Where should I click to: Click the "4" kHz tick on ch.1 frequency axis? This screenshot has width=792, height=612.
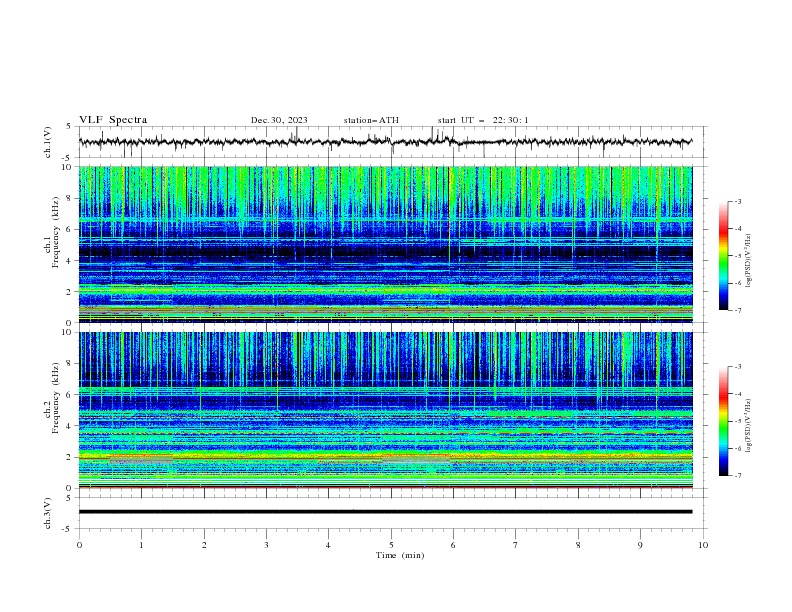click(69, 261)
